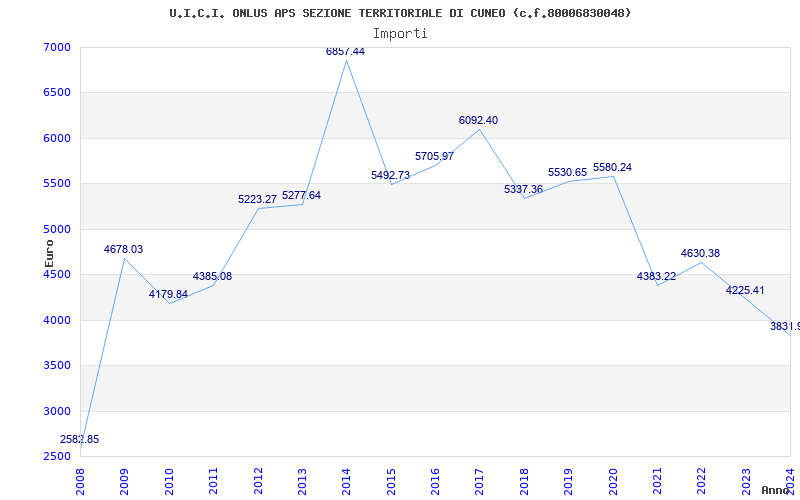800x500 pixels.
Task: Select the 4383.22 data label
Action: tap(656, 277)
